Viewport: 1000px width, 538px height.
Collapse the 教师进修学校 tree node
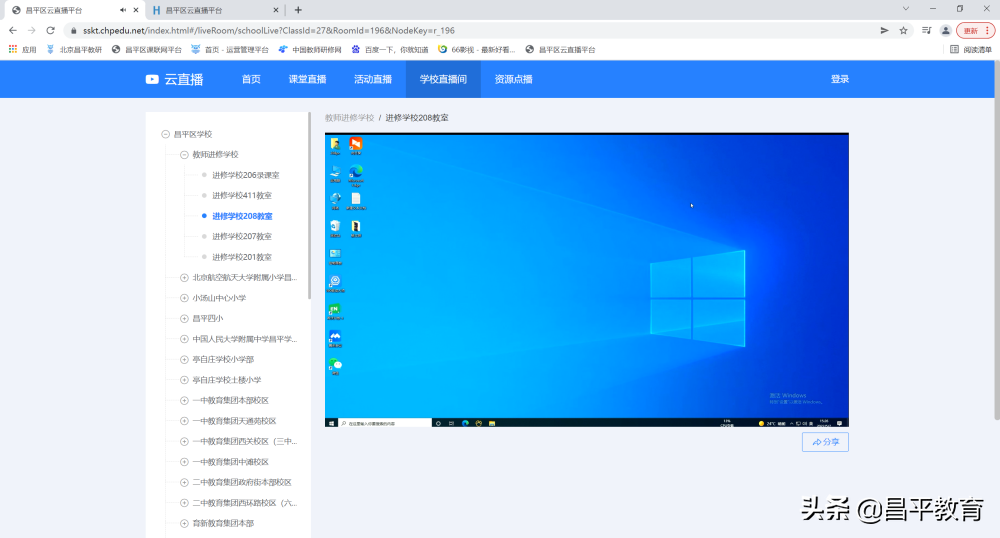click(x=184, y=155)
